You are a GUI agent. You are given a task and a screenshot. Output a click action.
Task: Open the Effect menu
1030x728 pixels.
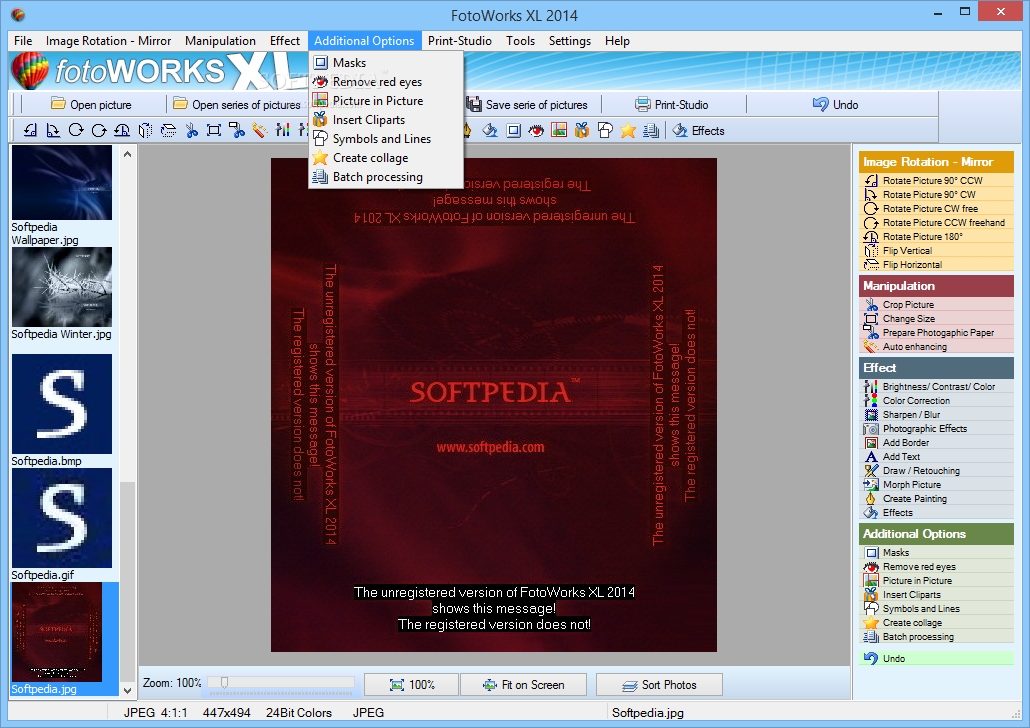tap(284, 41)
